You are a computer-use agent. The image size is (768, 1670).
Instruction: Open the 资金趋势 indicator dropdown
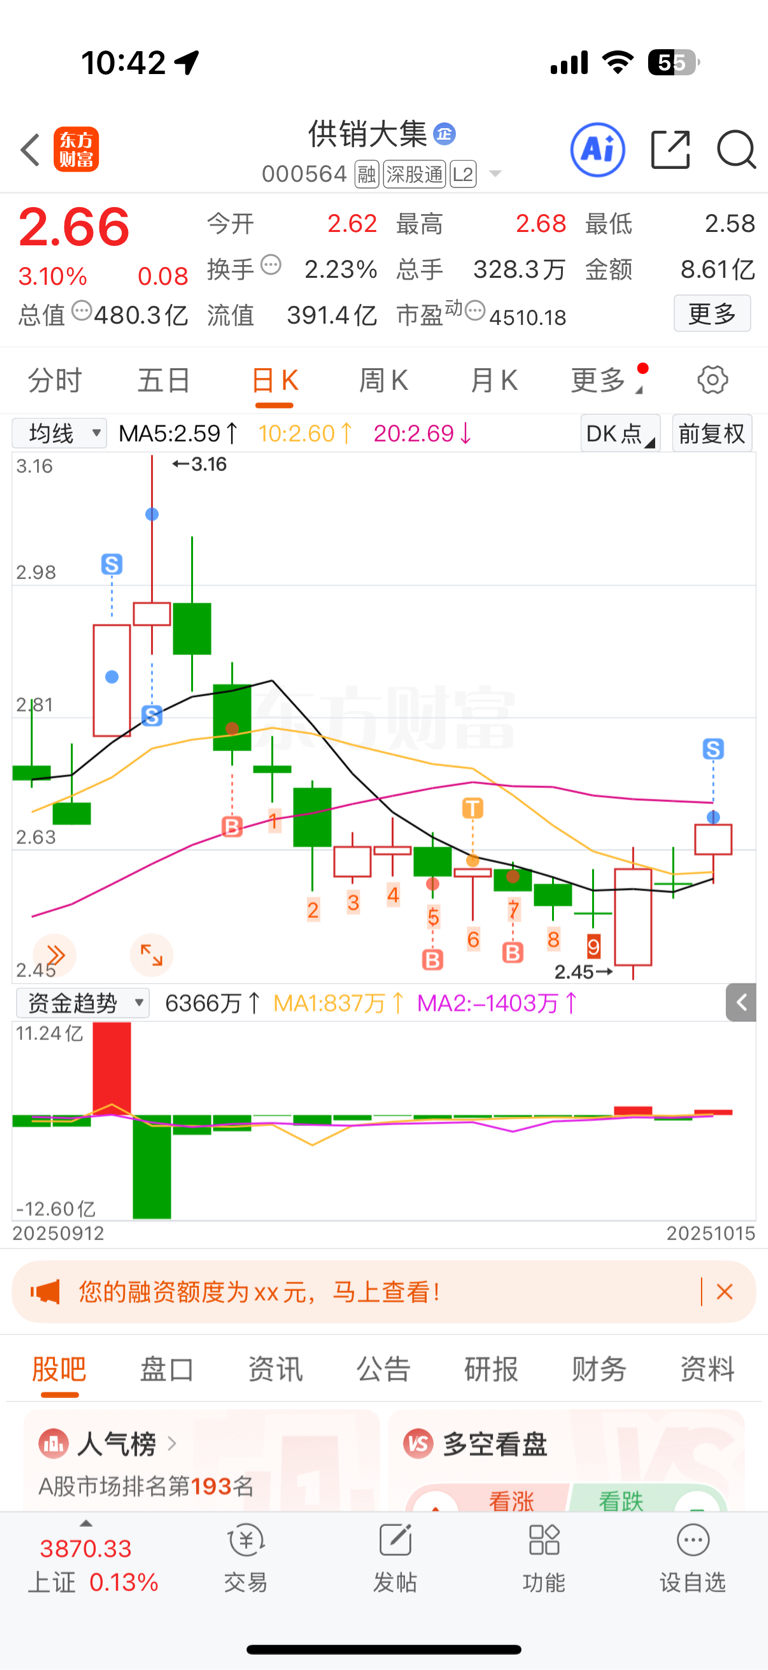click(x=83, y=1003)
